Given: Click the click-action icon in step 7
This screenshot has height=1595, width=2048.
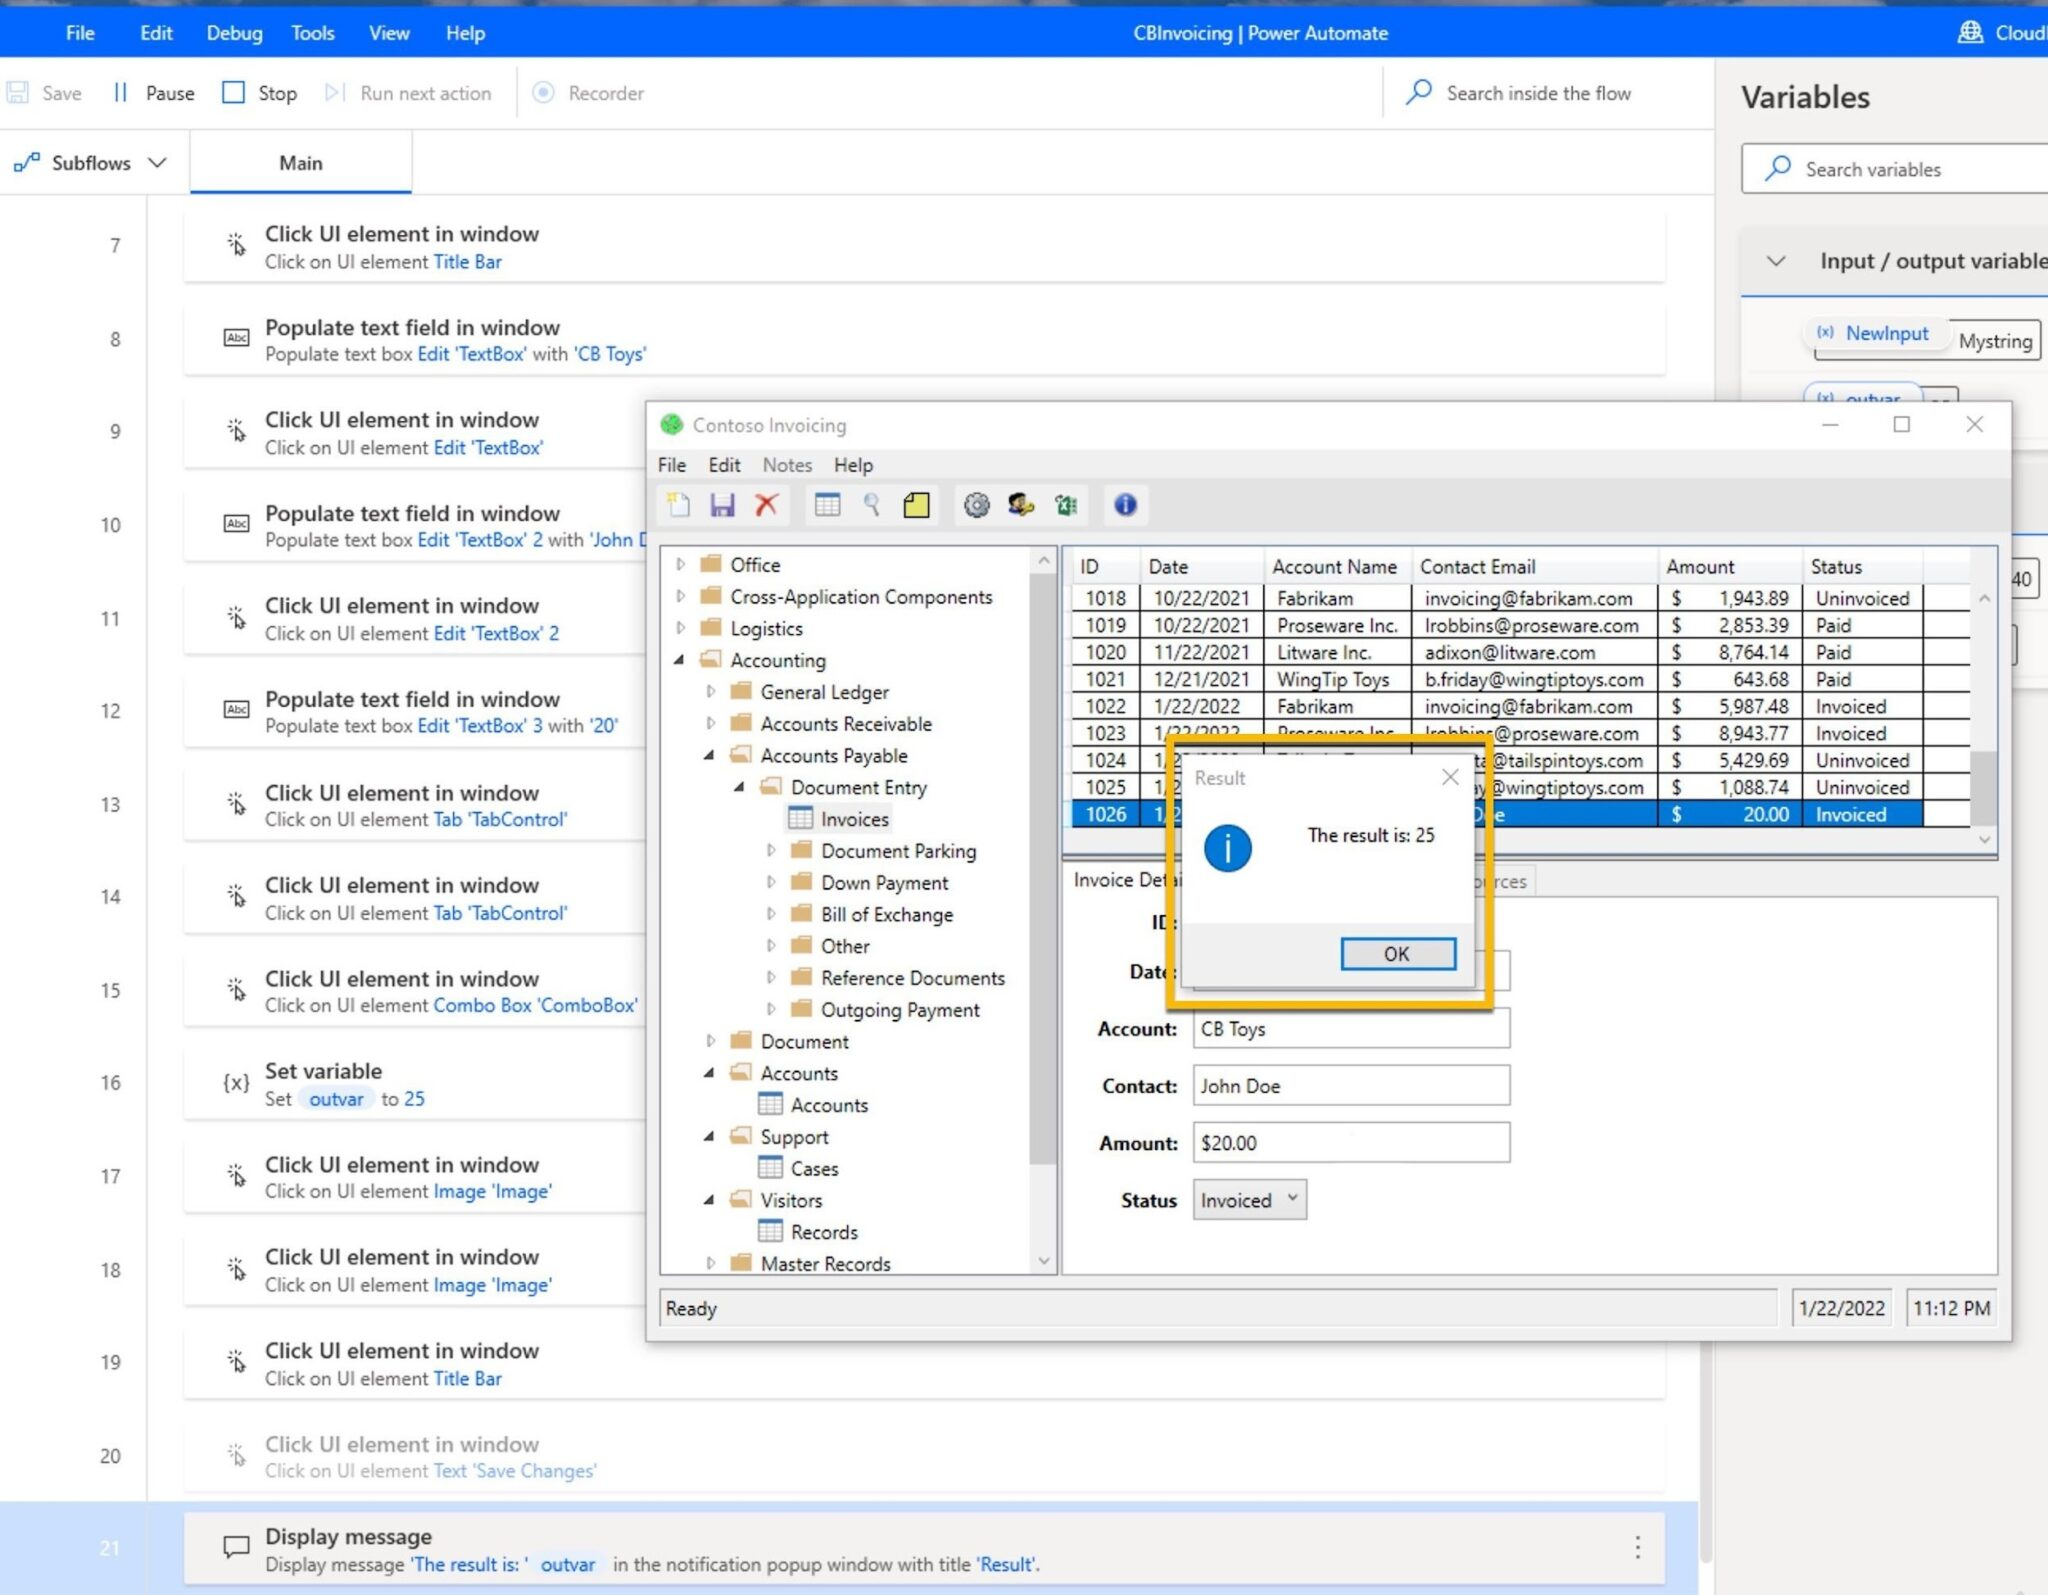Looking at the screenshot, I should [x=236, y=244].
